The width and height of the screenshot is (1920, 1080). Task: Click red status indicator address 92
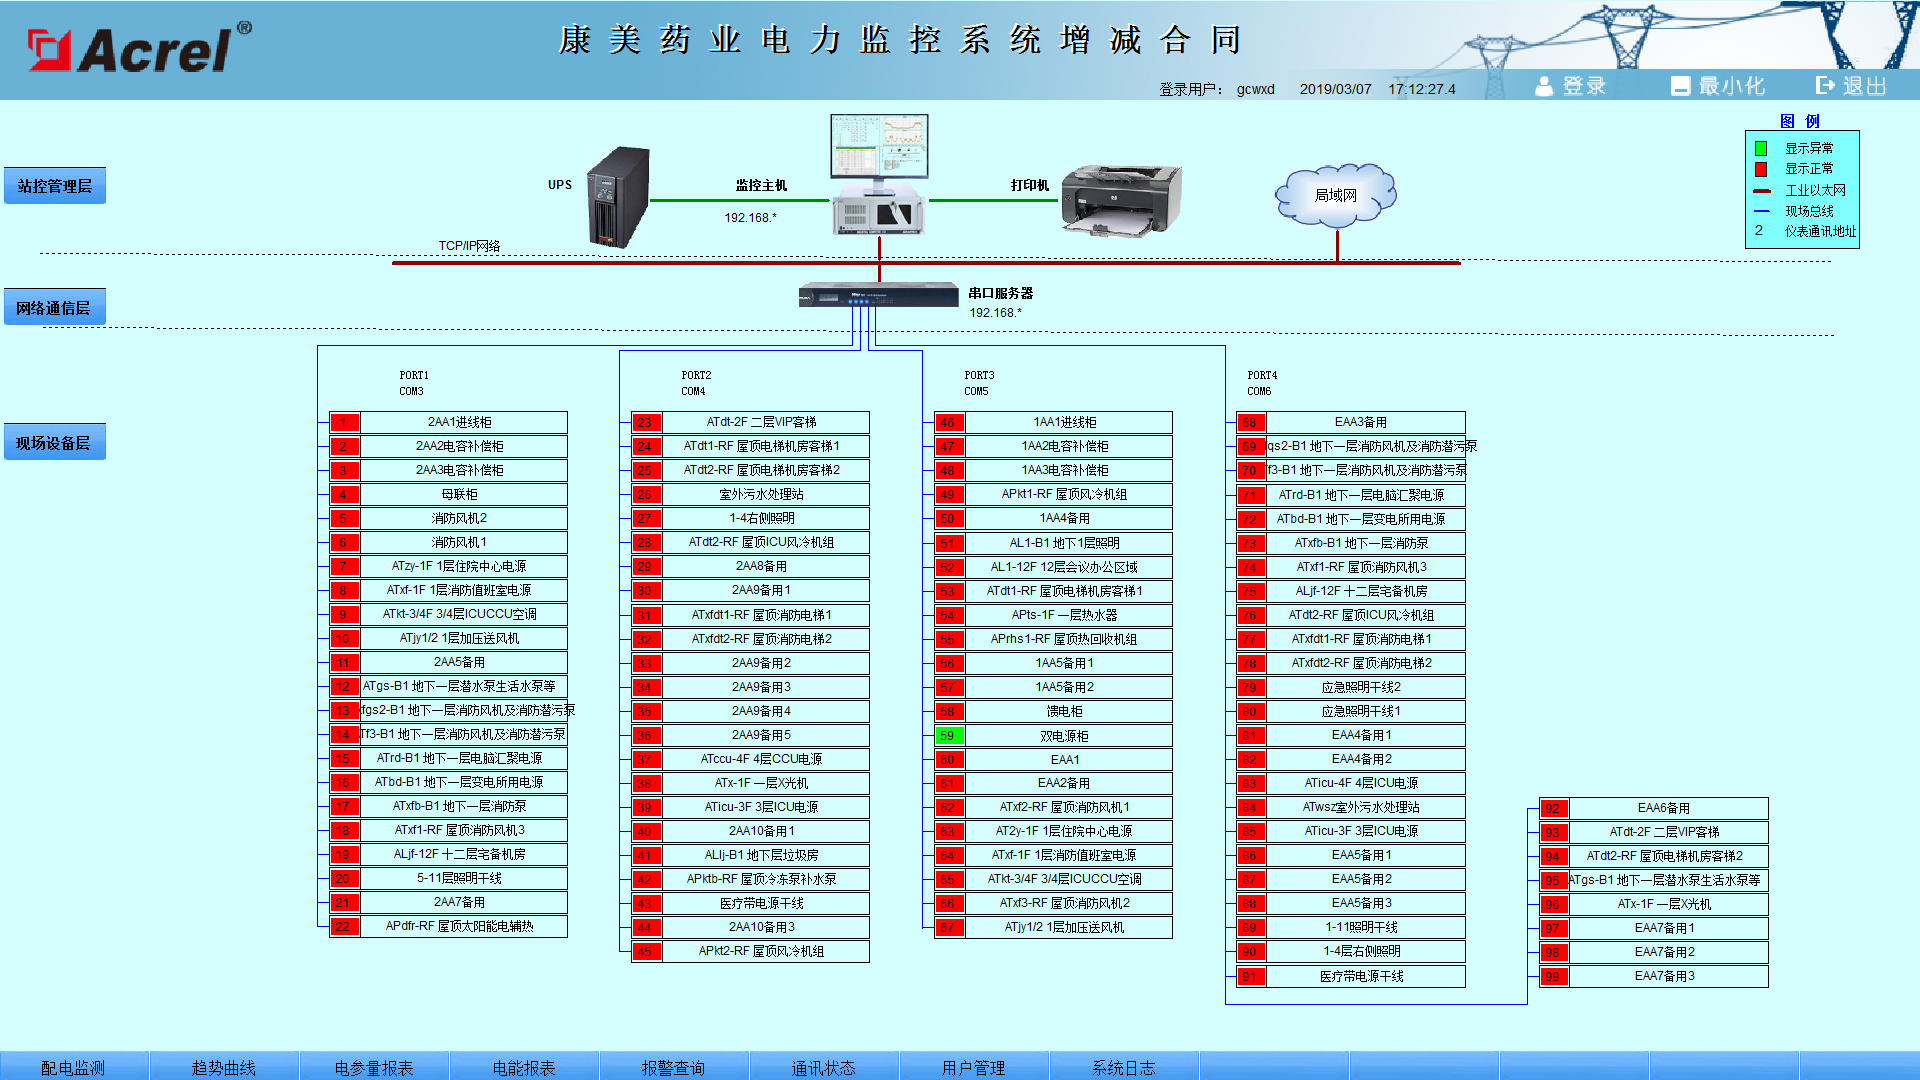point(1553,808)
